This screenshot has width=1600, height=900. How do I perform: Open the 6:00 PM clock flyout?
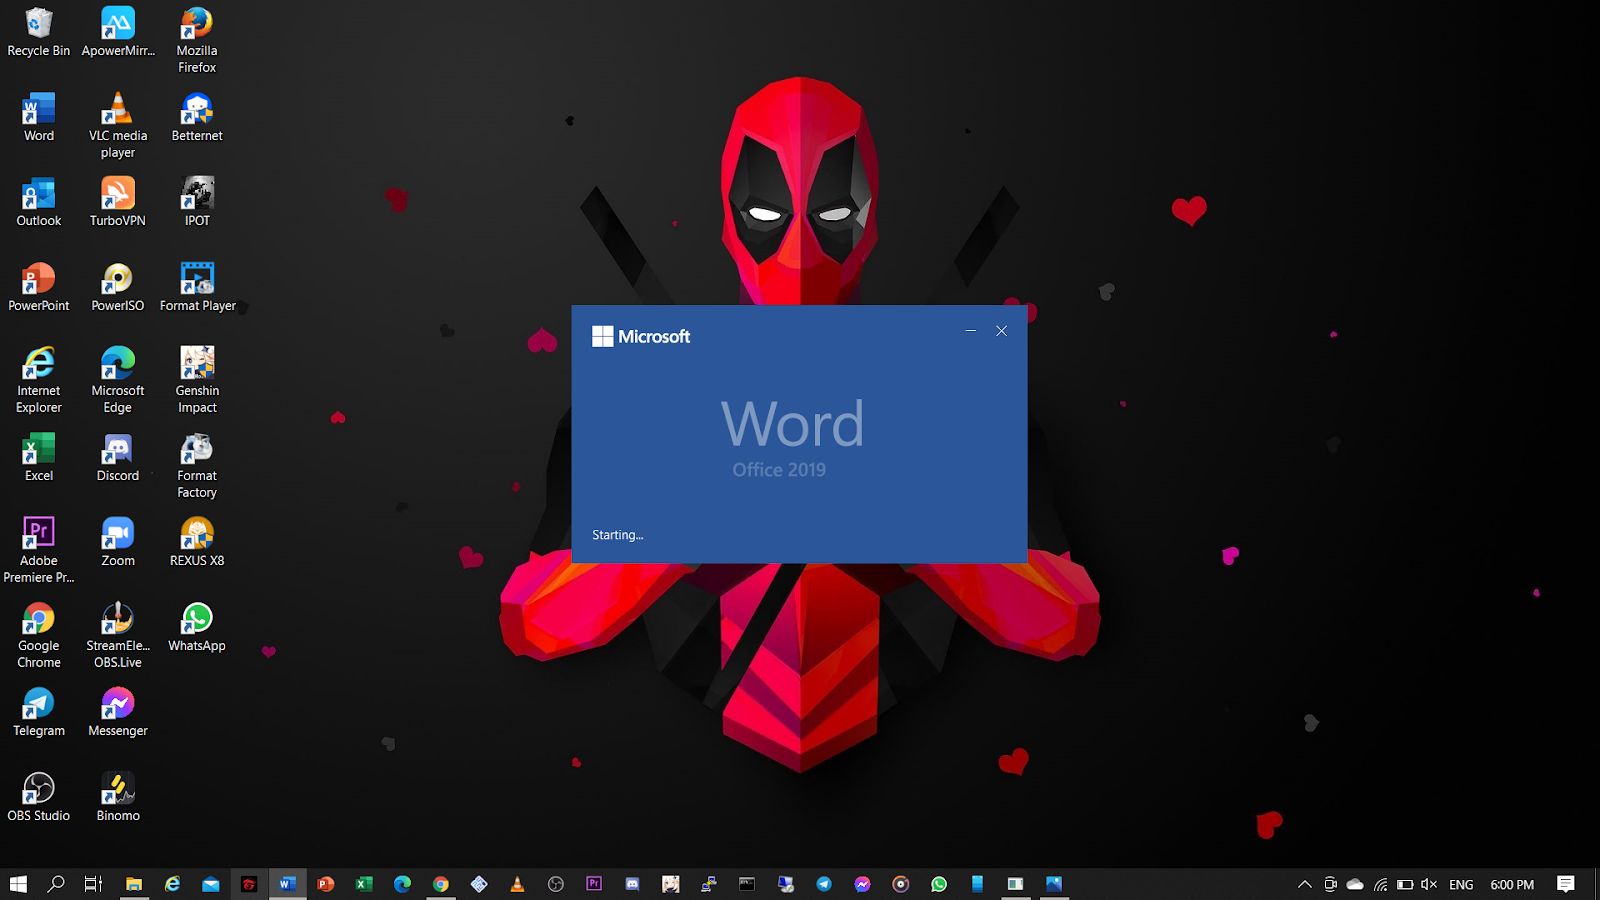1512,884
